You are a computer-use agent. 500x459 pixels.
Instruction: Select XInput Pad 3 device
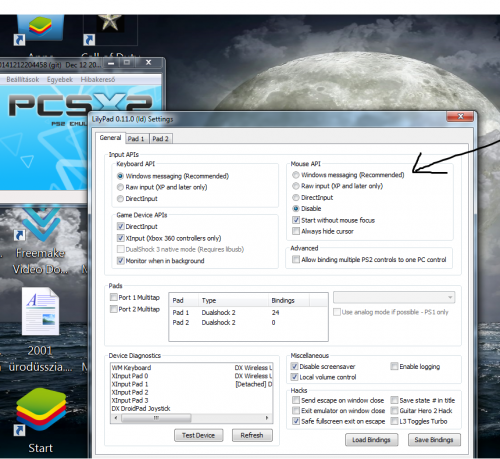[130, 400]
